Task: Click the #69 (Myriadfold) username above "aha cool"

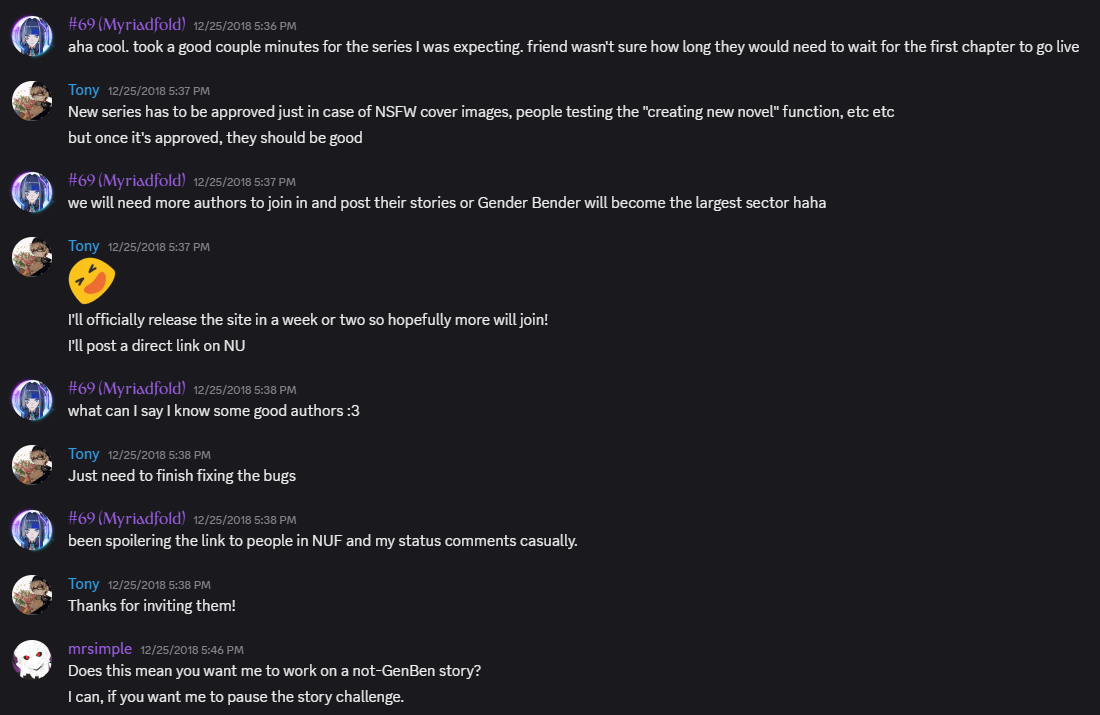Action: point(127,24)
